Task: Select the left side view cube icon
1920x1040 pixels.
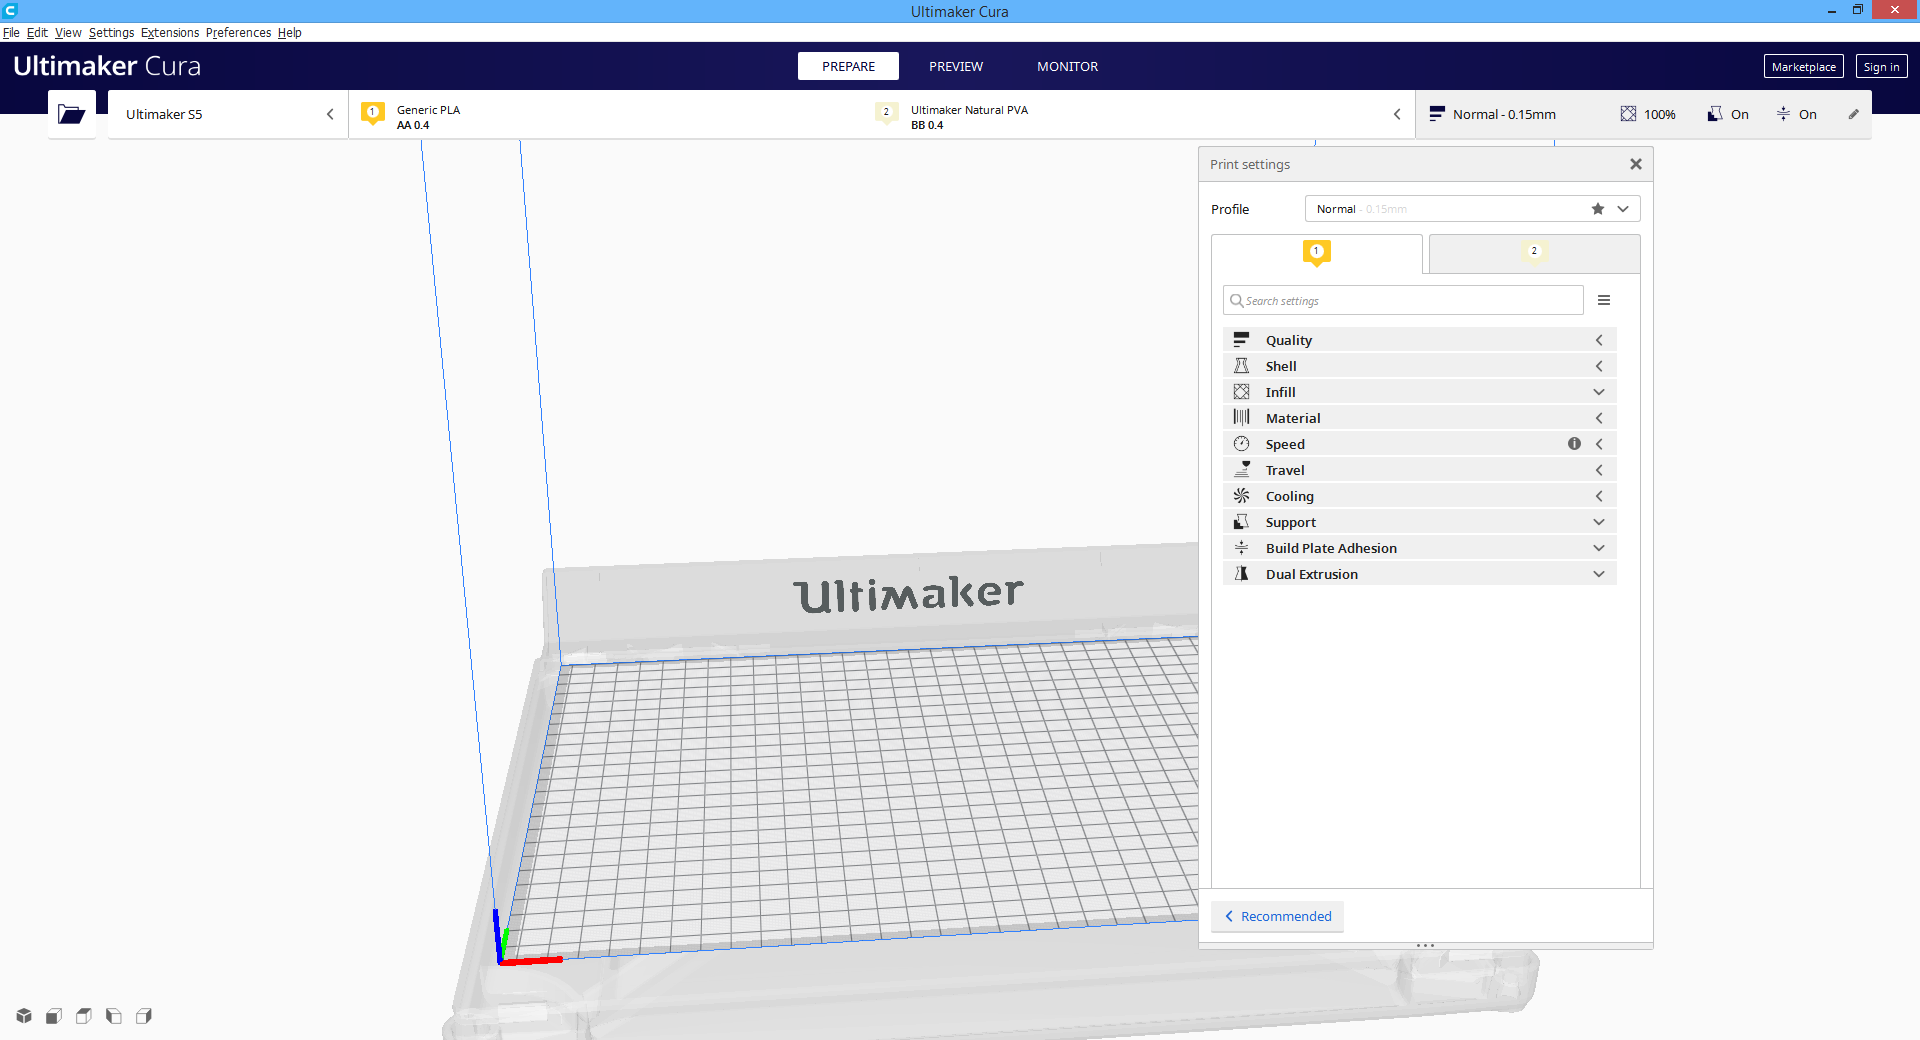Action: [x=114, y=1016]
